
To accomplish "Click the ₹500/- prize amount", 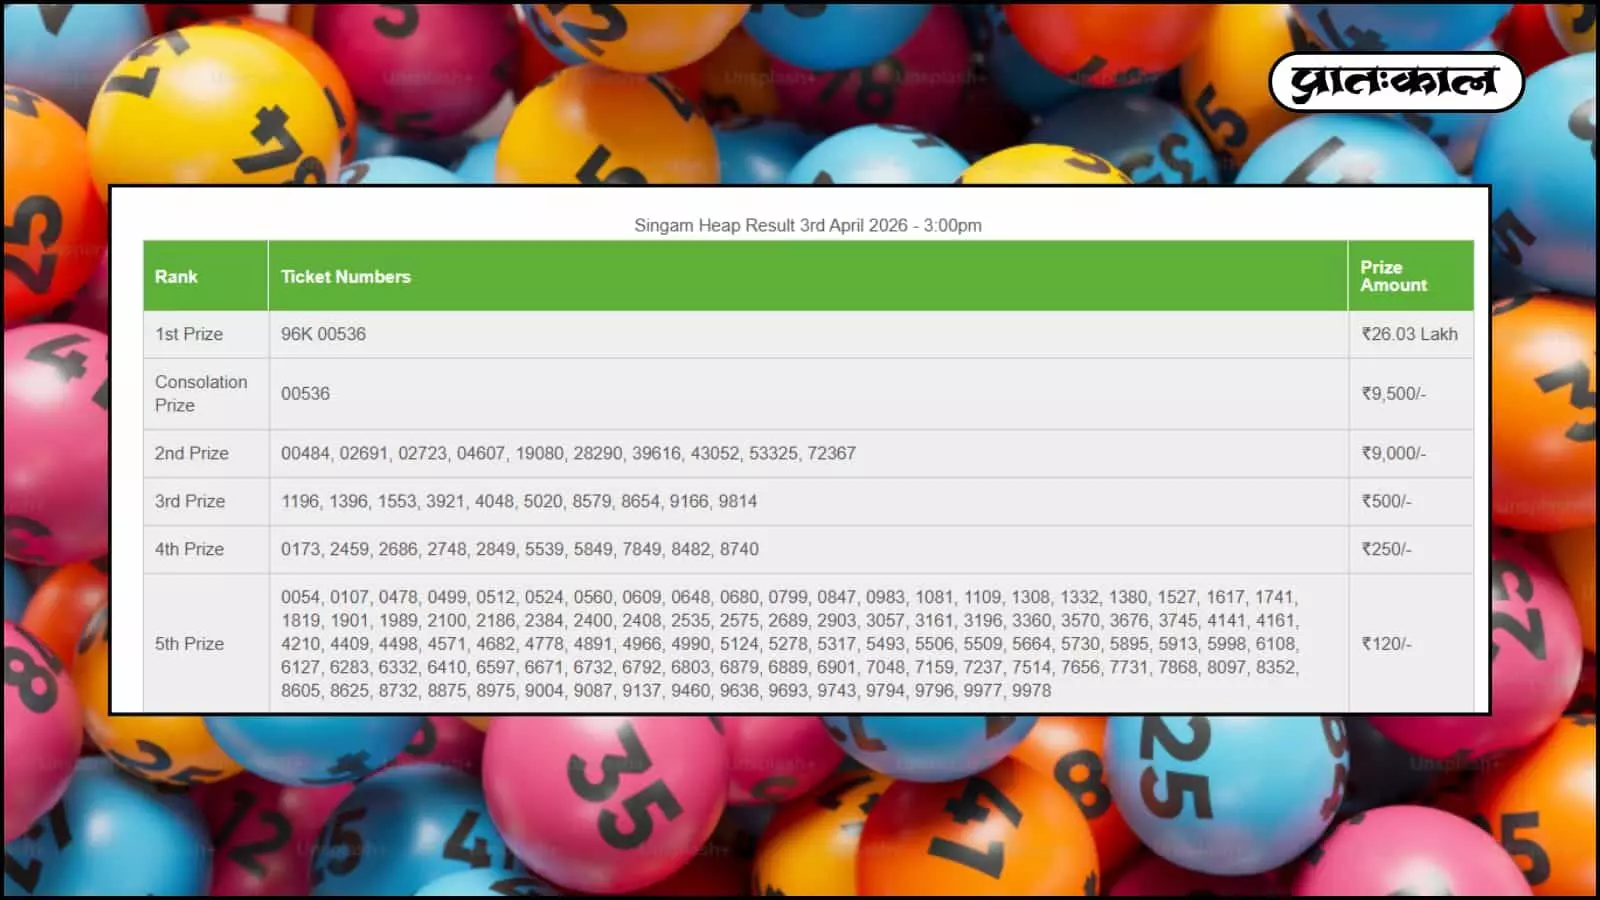I will [x=1386, y=501].
